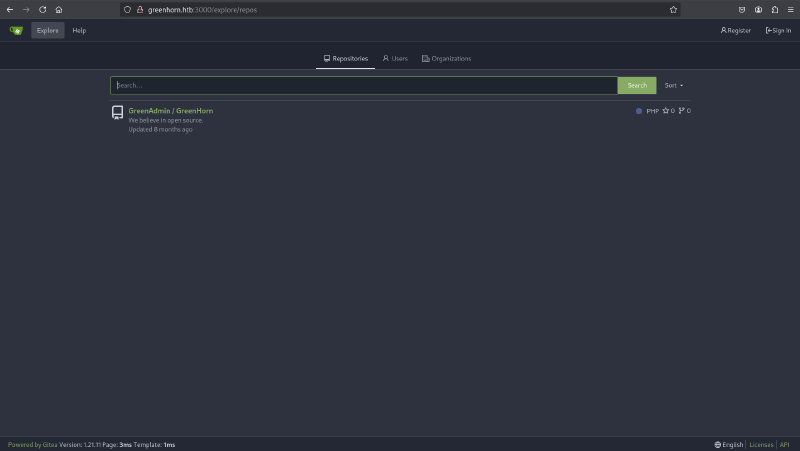
Task: Click the repository icon beside GreenAdmin / GreenHorn
Action: [x=117, y=112]
